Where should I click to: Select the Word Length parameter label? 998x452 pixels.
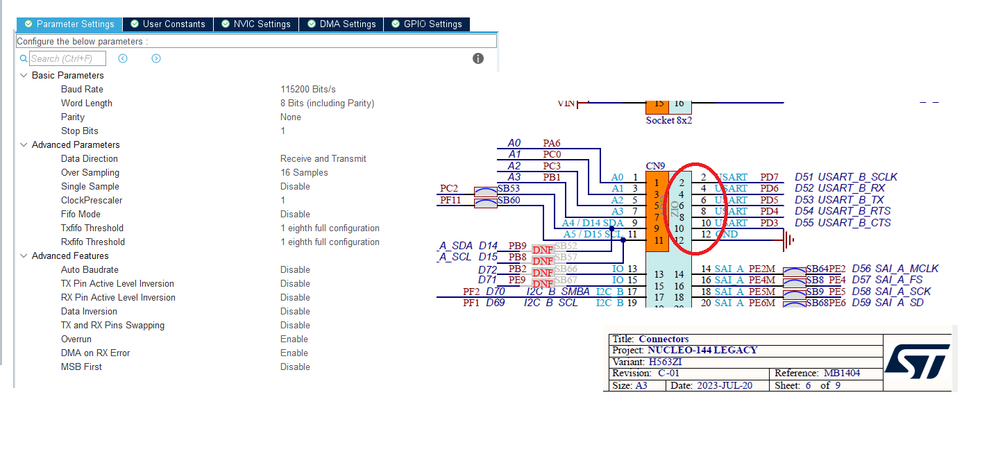pos(87,103)
